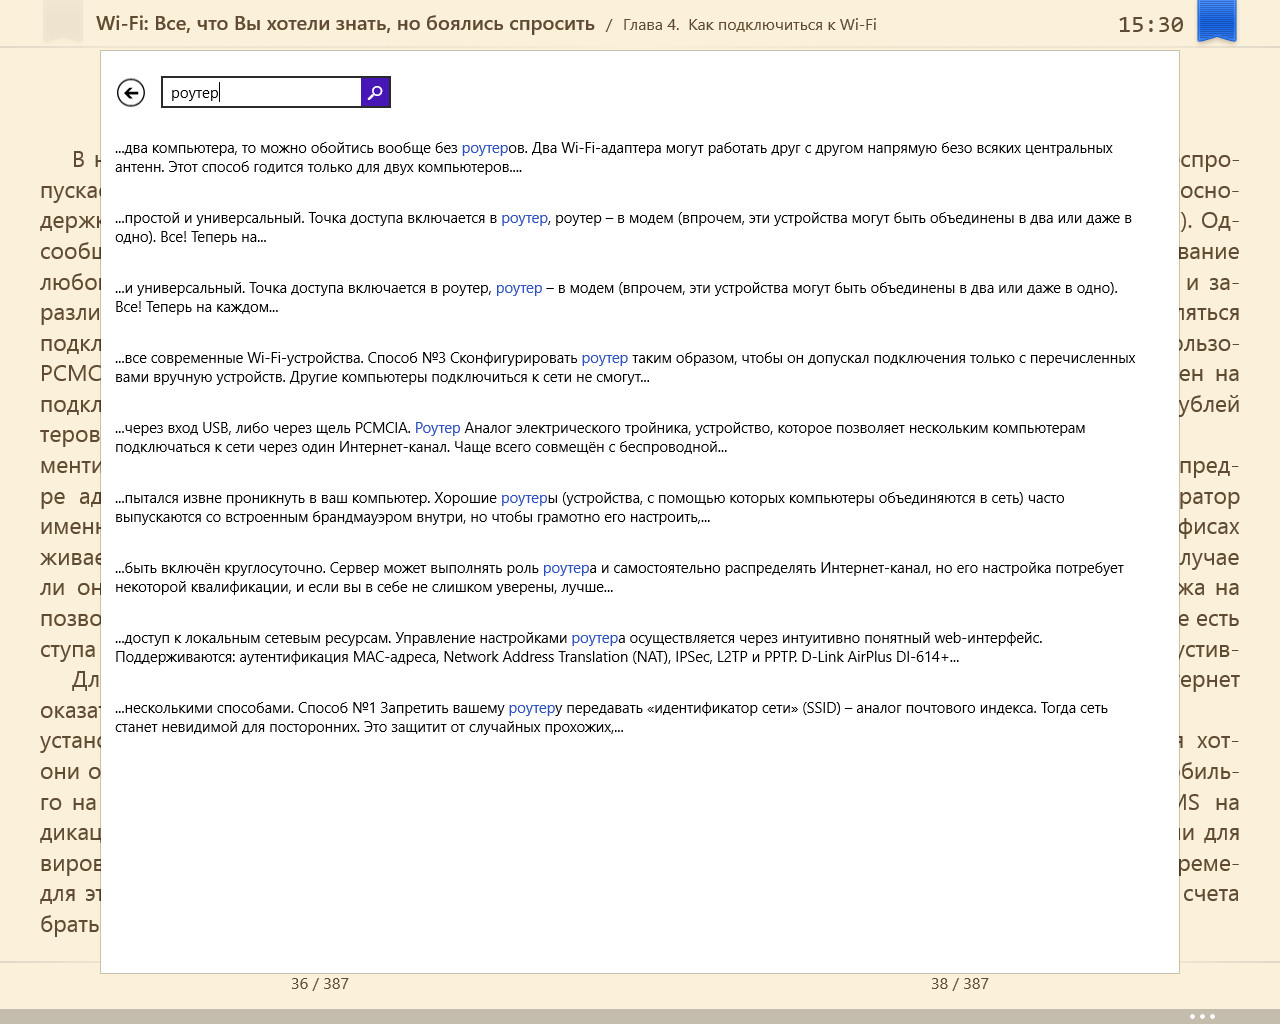The height and width of the screenshot is (1024, 1280).
Task: Click chapter label "Глава 4. Как подключиться к Wi-Fi"
Action: pos(750,25)
